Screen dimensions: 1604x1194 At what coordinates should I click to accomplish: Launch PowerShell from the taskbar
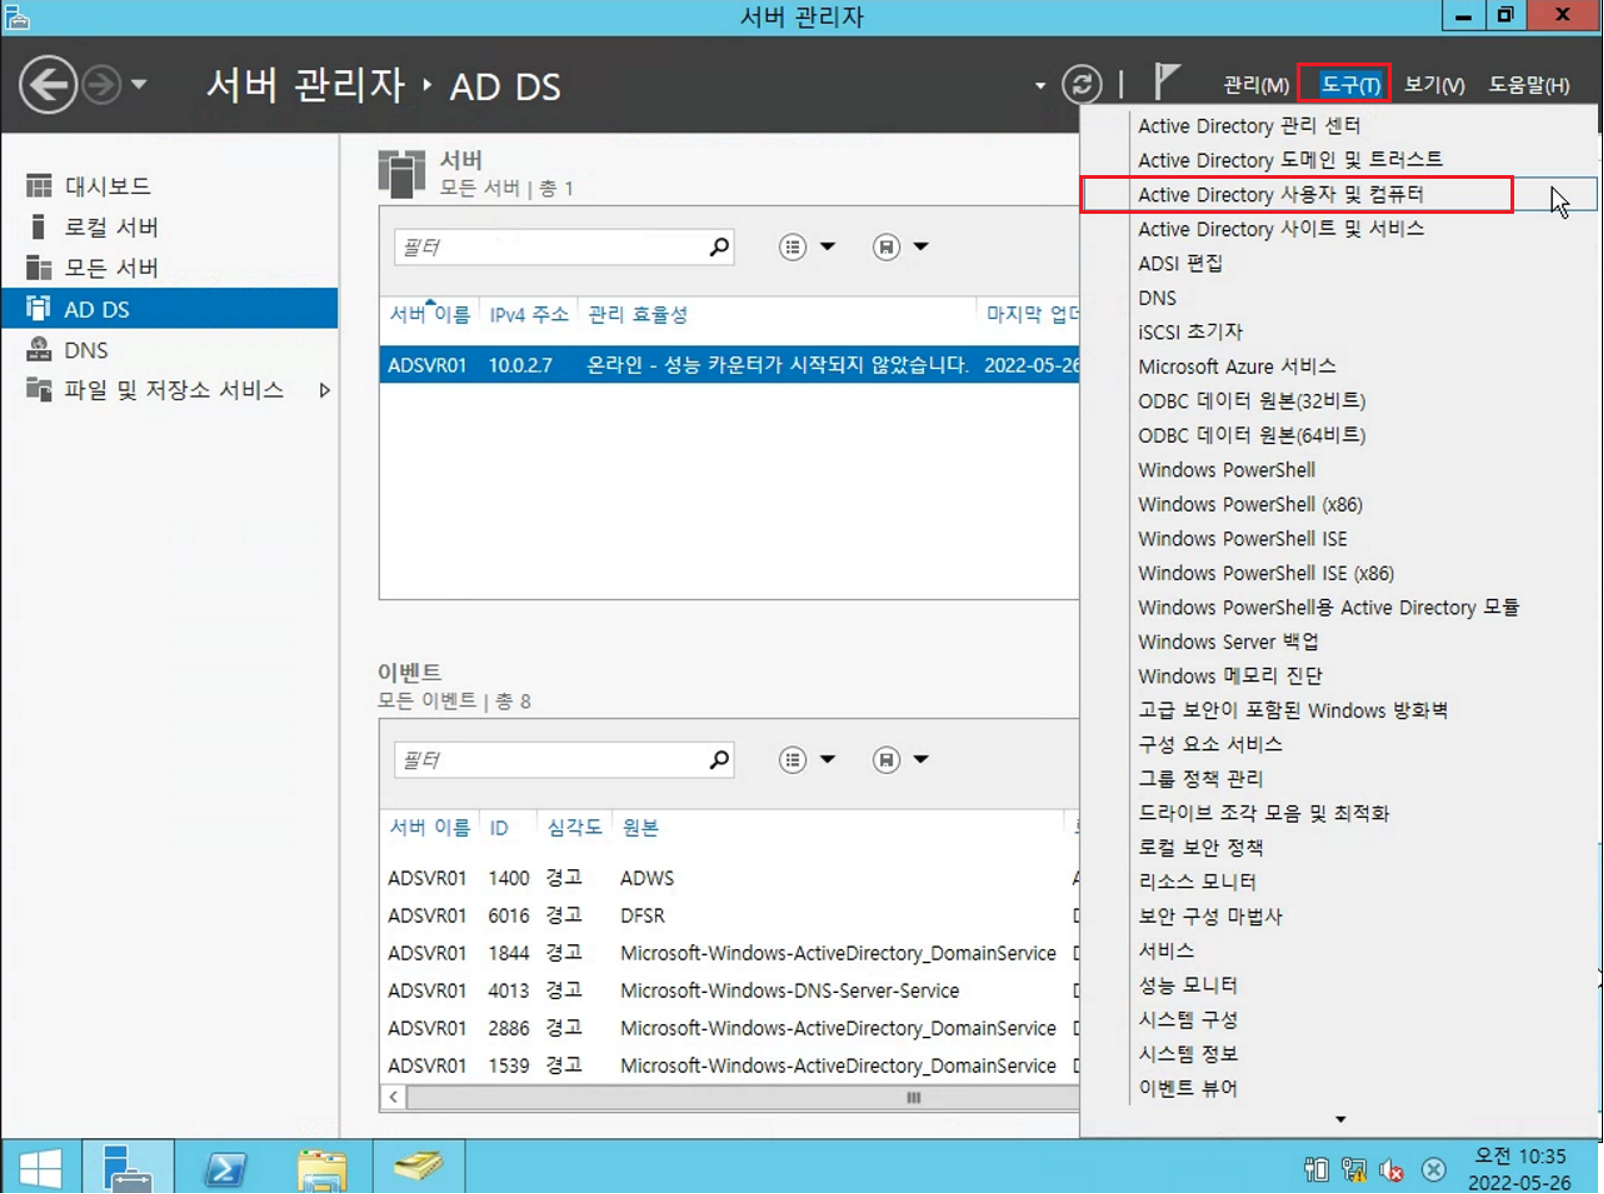(225, 1167)
